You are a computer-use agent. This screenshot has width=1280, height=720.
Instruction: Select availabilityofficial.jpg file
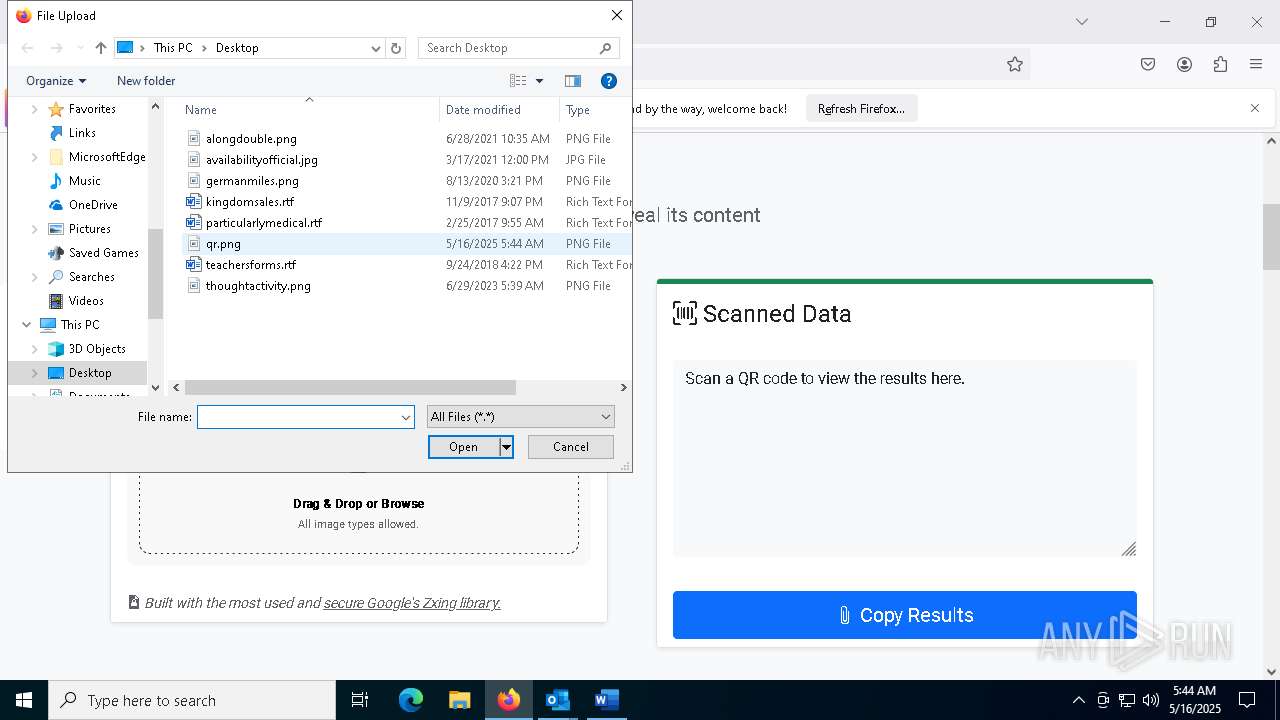tap(261, 160)
